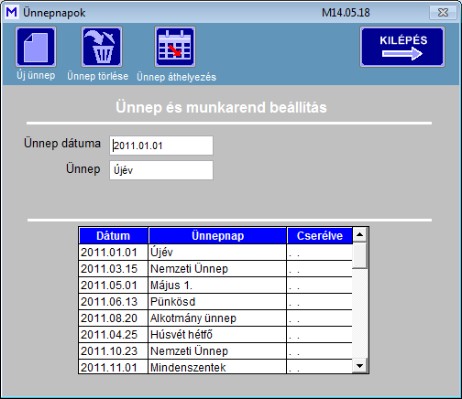
Task: Select the Cserélve column header
Action: point(320,236)
